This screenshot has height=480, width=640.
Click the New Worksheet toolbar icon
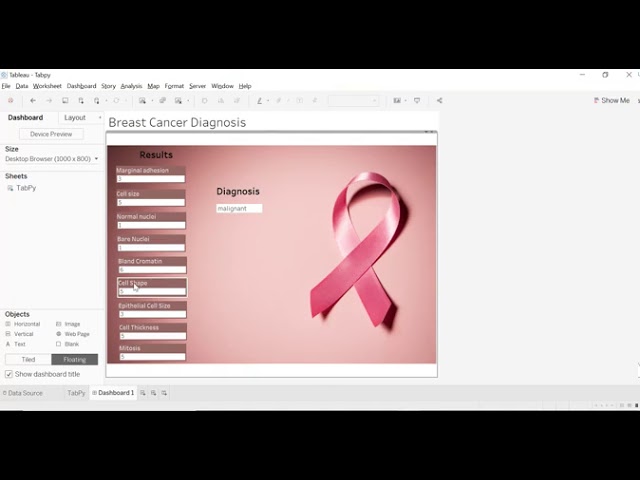pyautogui.click(x=142, y=100)
